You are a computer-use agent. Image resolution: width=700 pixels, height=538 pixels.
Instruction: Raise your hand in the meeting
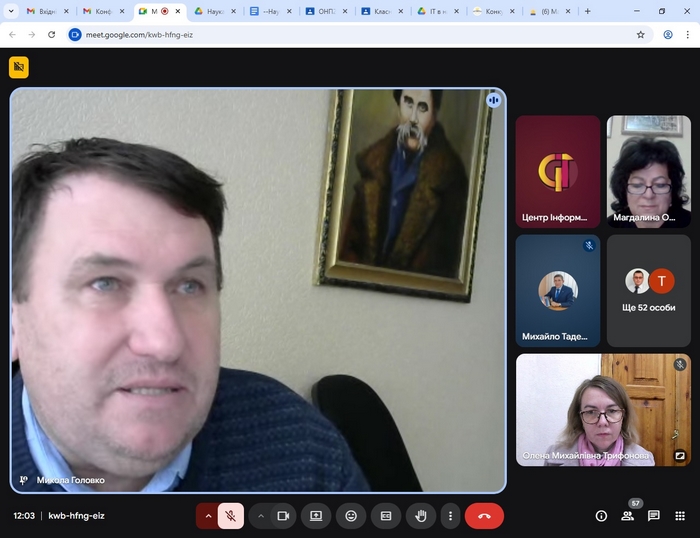421,516
